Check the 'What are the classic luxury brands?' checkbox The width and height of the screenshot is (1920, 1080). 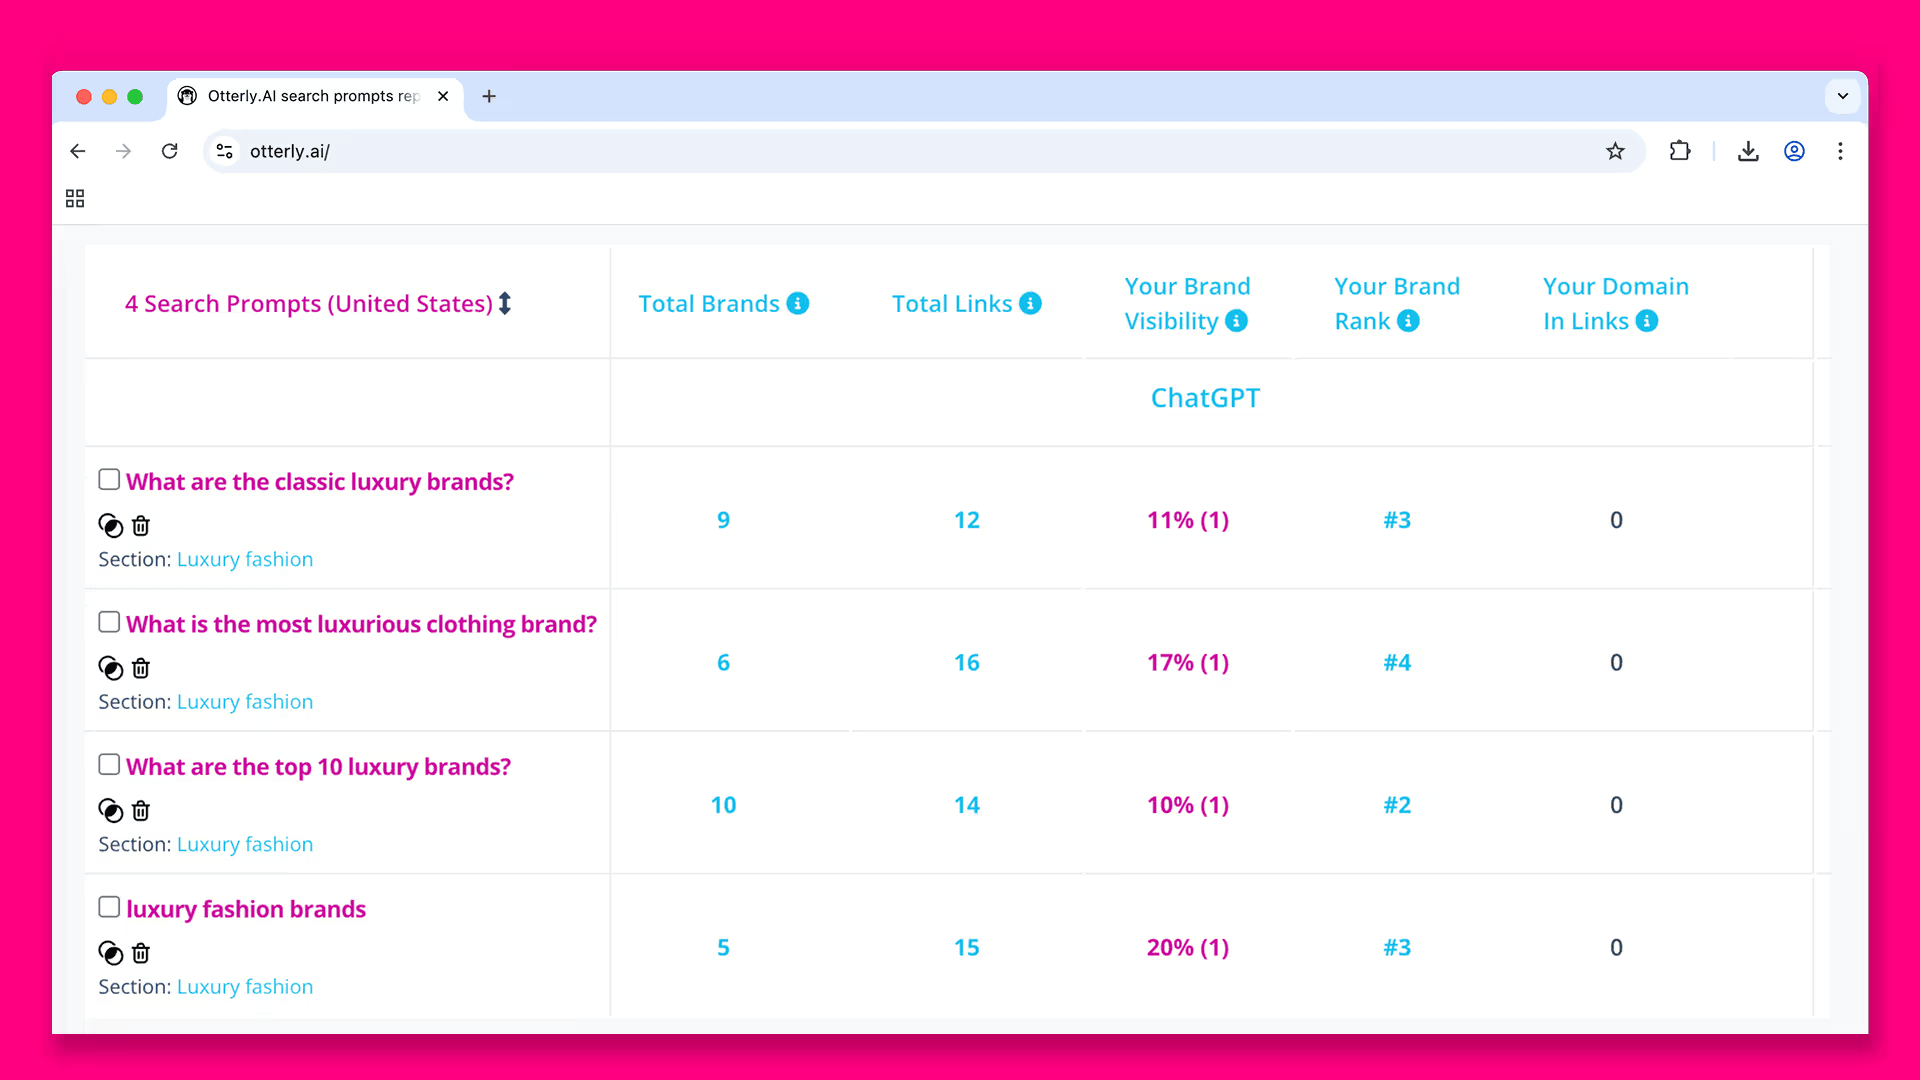click(x=109, y=480)
